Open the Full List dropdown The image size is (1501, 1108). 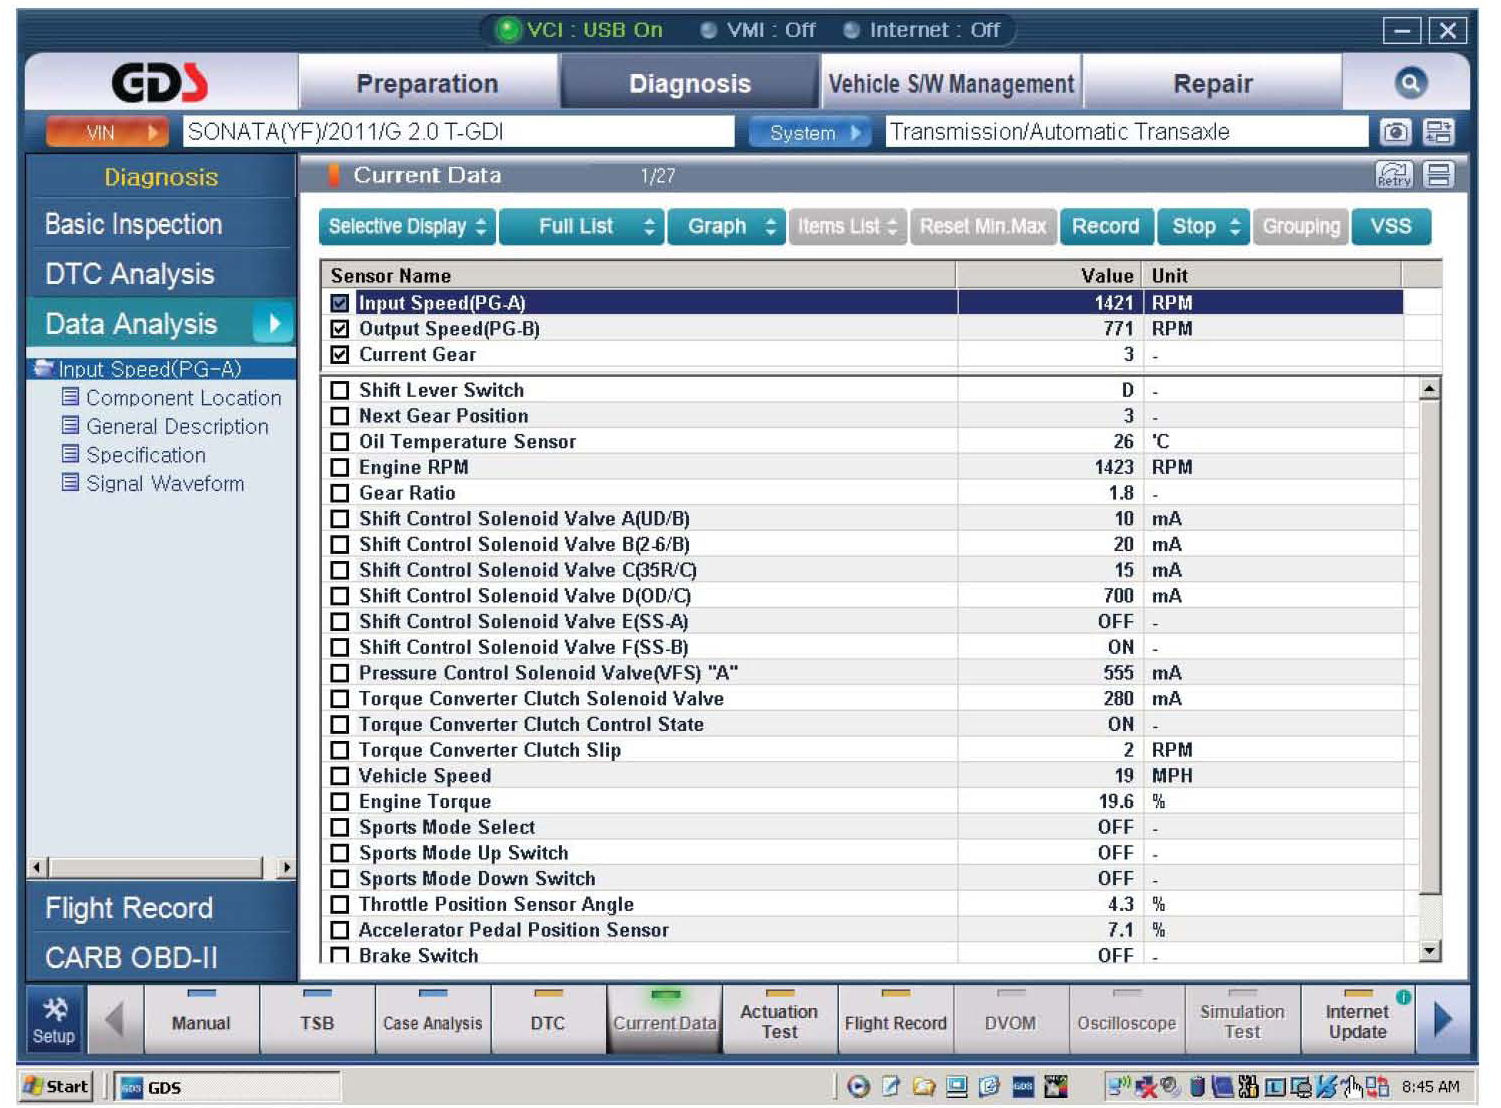click(x=582, y=227)
